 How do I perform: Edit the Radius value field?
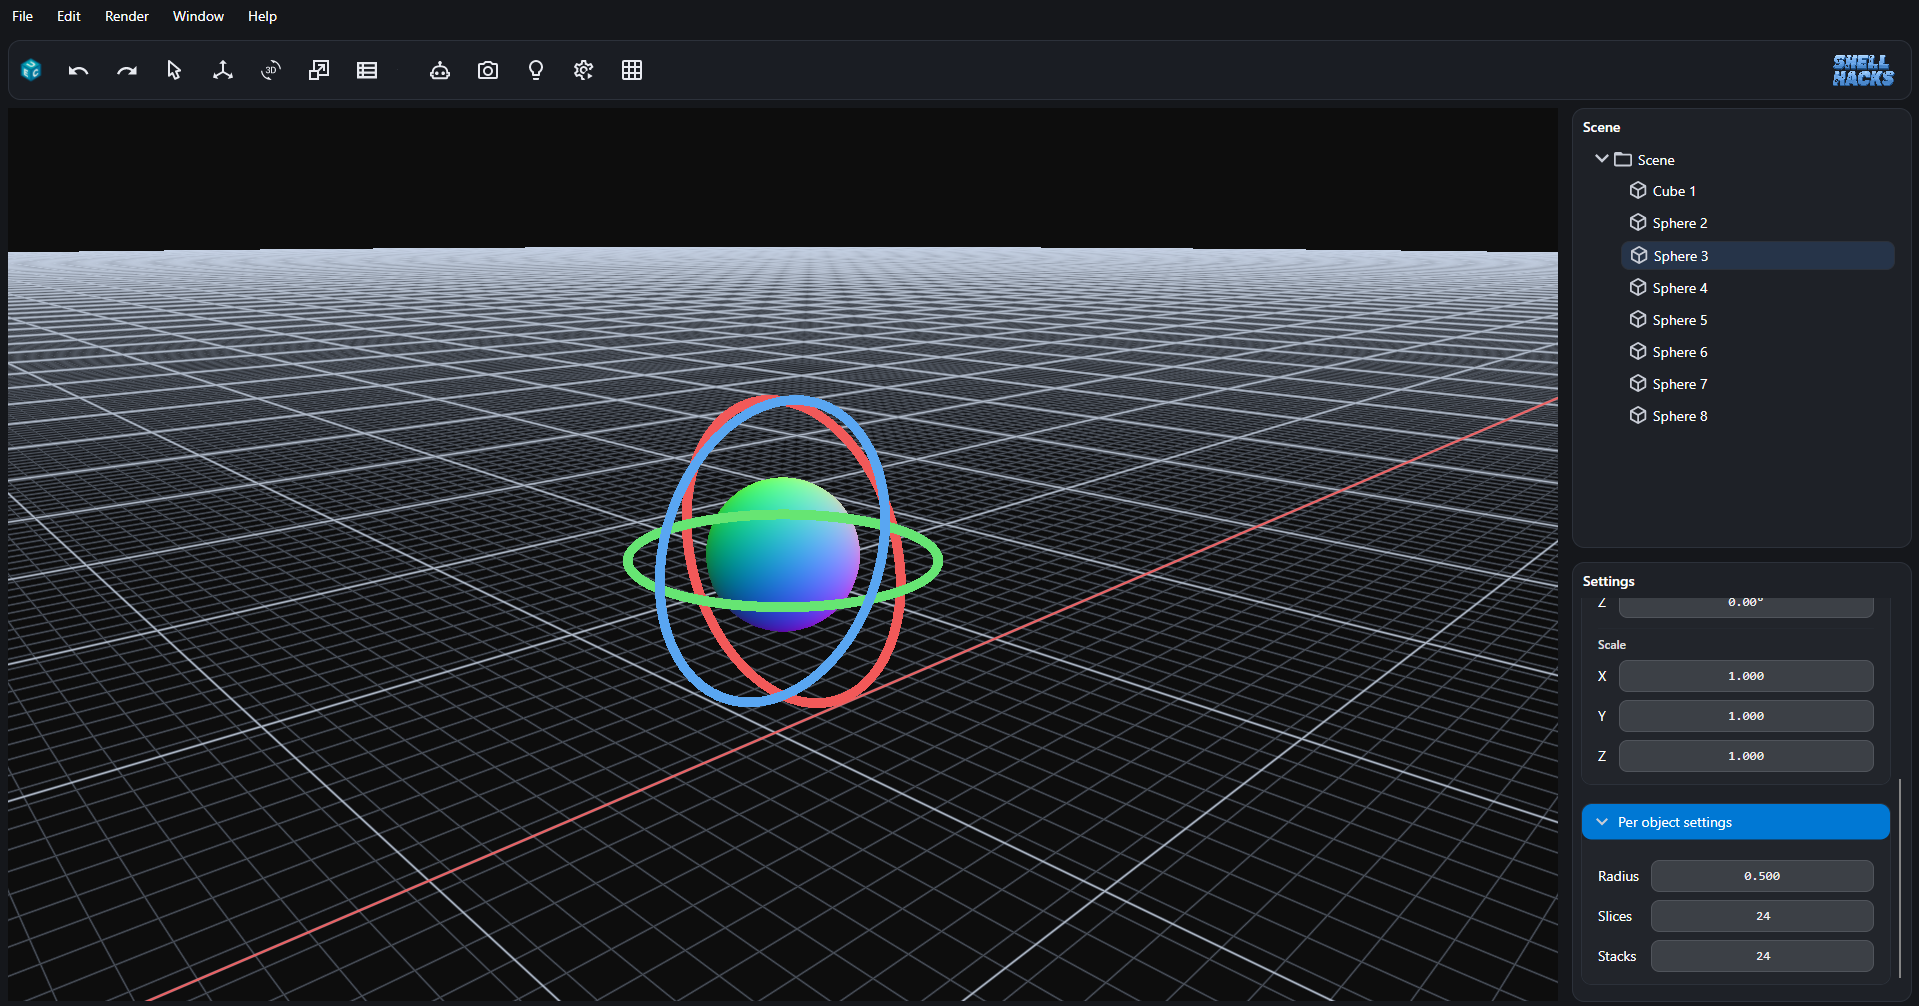pyautogui.click(x=1761, y=875)
